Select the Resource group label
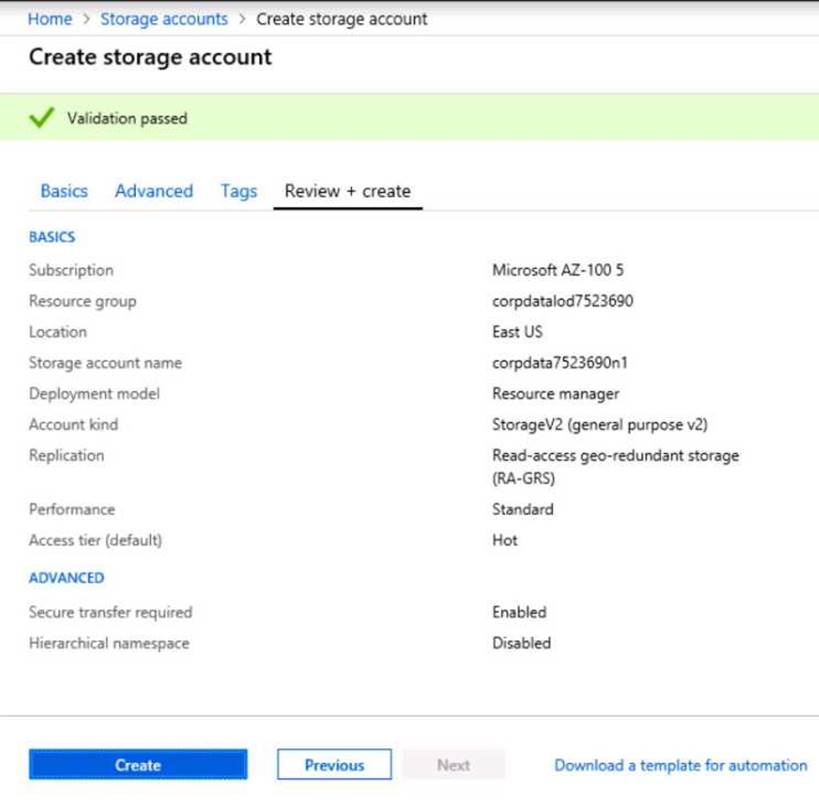 tap(83, 301)
